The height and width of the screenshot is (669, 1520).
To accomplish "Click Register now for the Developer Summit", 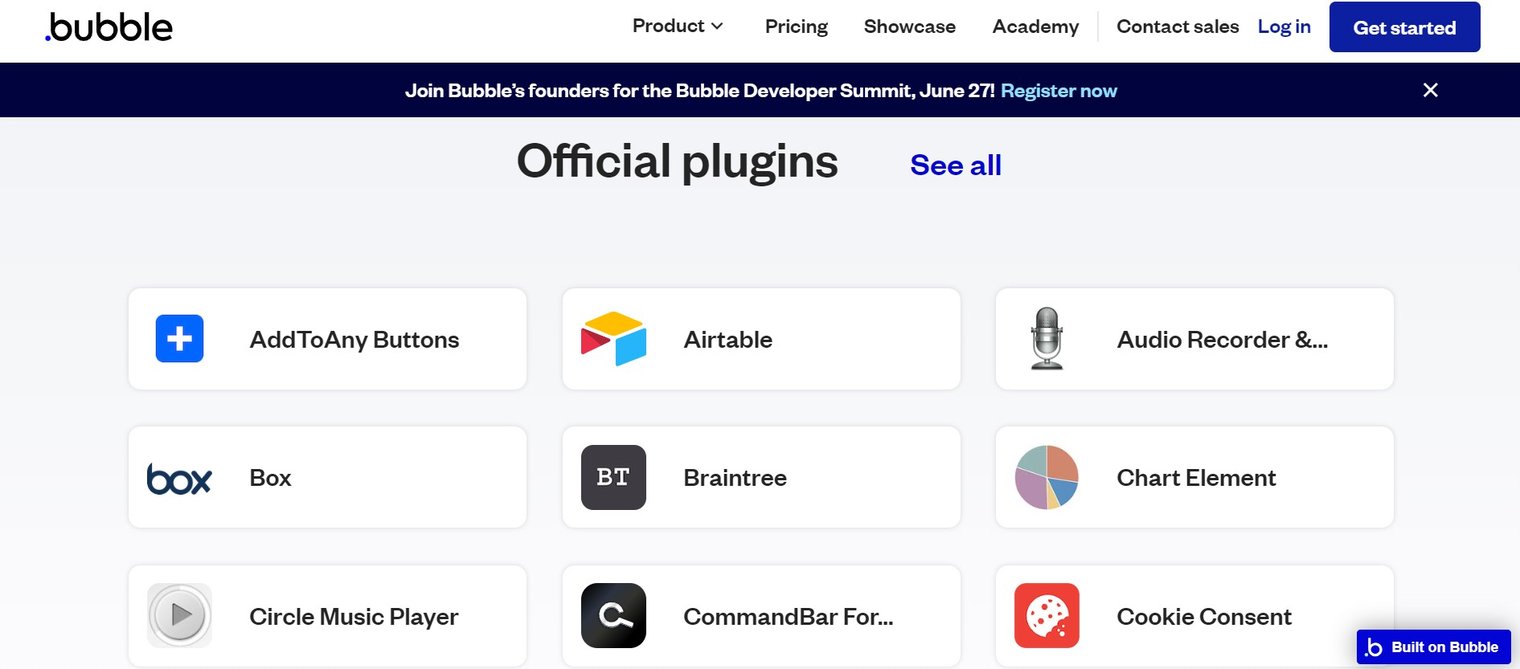I will (1058, 90).
